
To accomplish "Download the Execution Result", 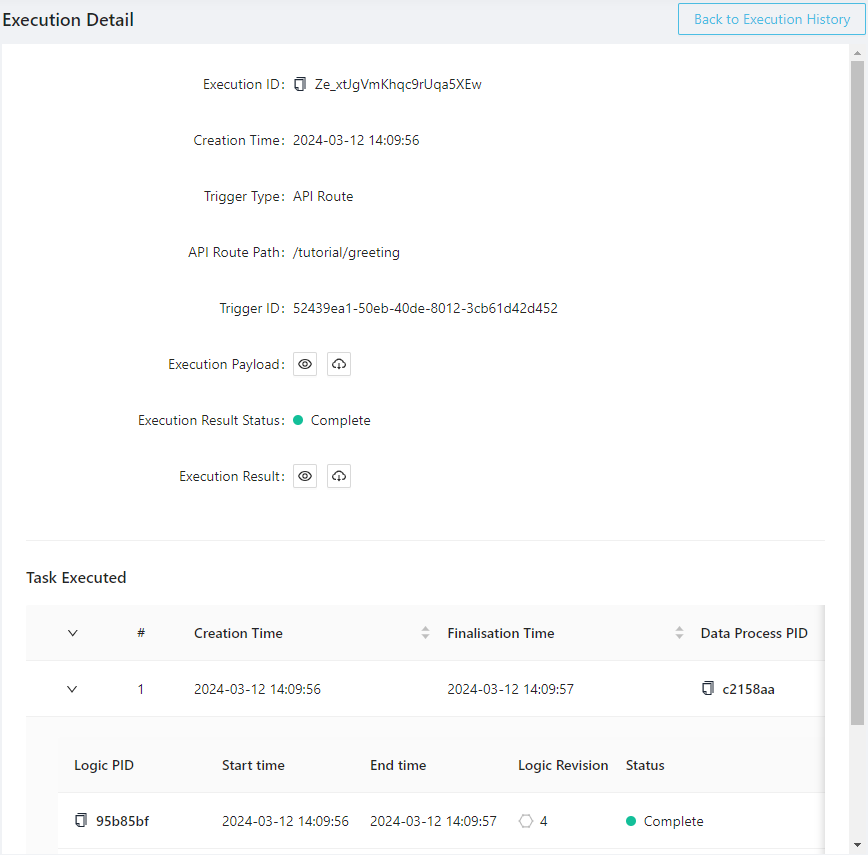I will click(339, 477).
